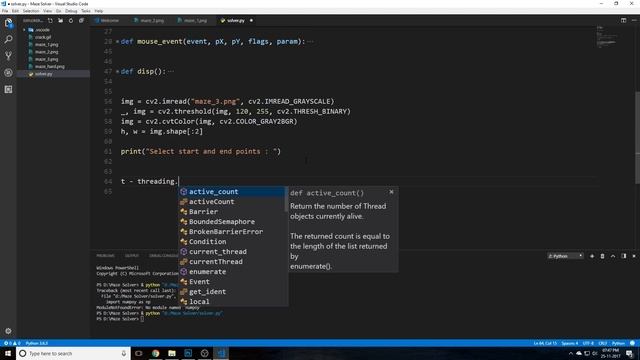Open the Debug menu
This screenshot has width=640, height=360.
tap(71, 11)
